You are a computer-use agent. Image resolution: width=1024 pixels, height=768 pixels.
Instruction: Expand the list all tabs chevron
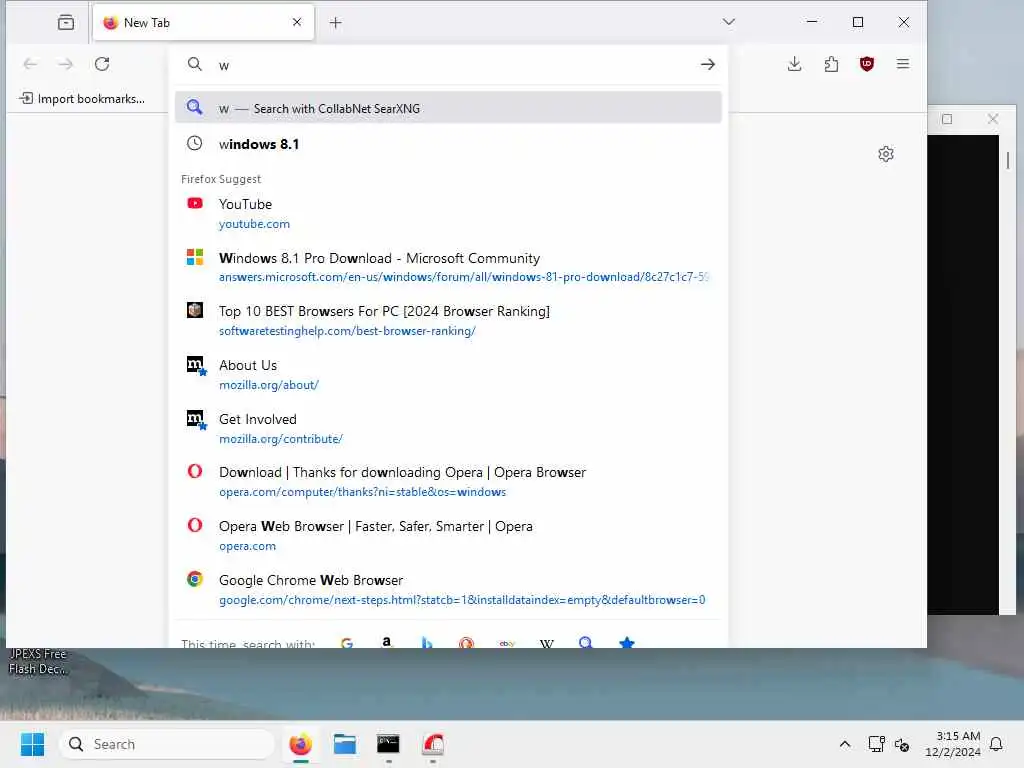click(x=729, y=22)
